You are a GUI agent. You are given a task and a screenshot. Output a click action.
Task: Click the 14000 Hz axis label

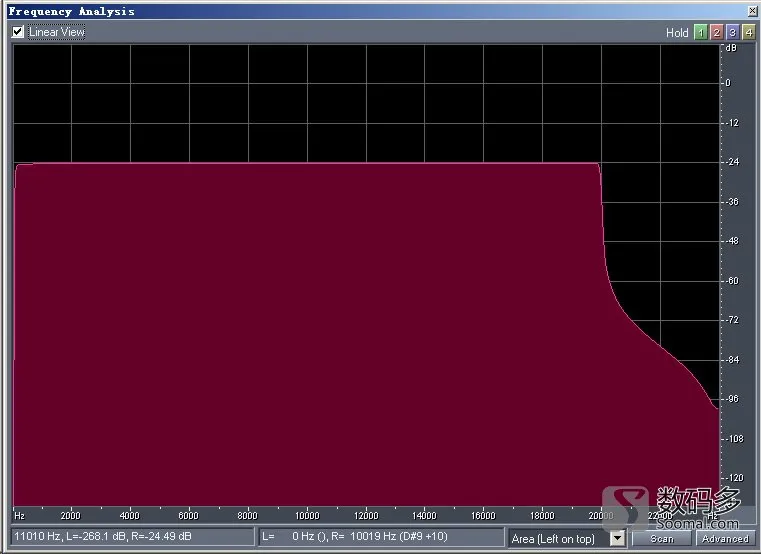pos(425,516)
